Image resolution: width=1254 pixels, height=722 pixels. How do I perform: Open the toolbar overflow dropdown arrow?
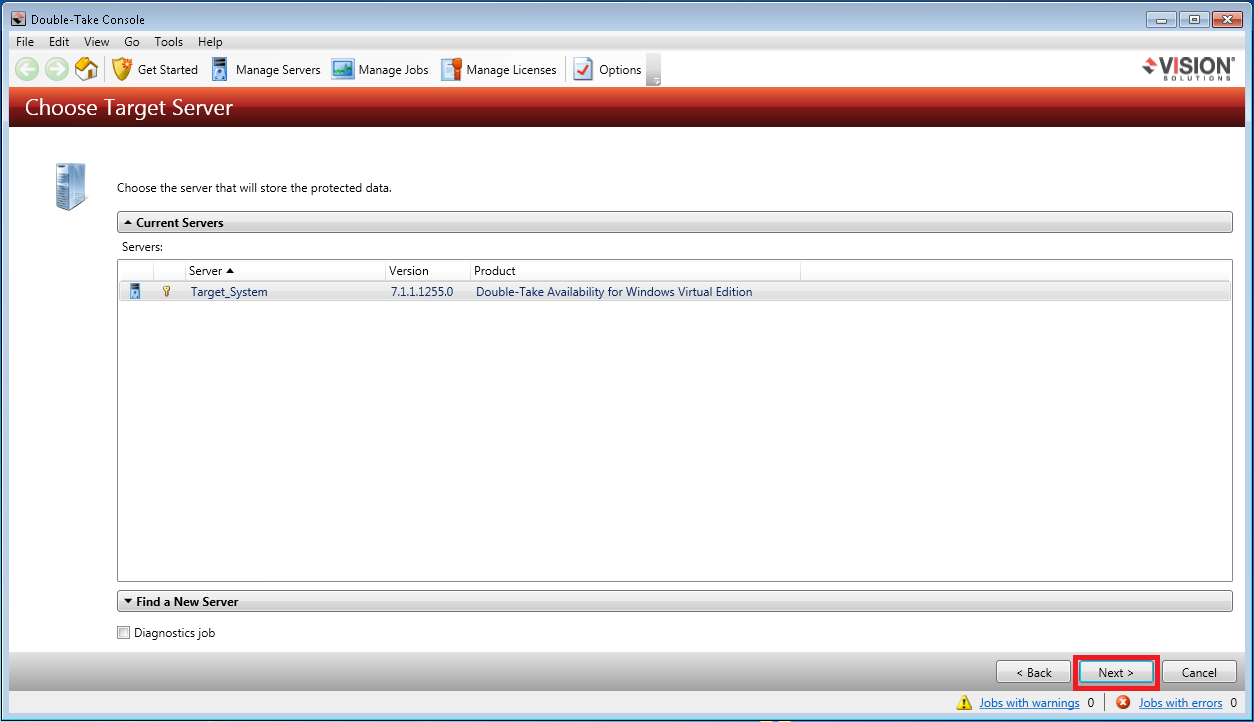coord(655,79)
